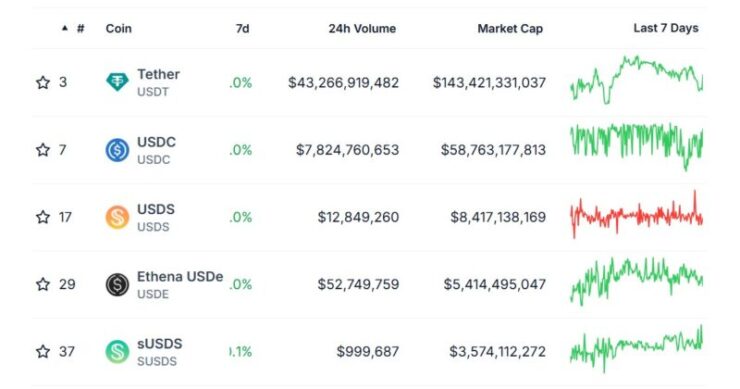The width and height of the screenshot is (740, 389).
Task: Click the USDC coin logo icon
Action: pyautogui.click(x=117, y=150)
